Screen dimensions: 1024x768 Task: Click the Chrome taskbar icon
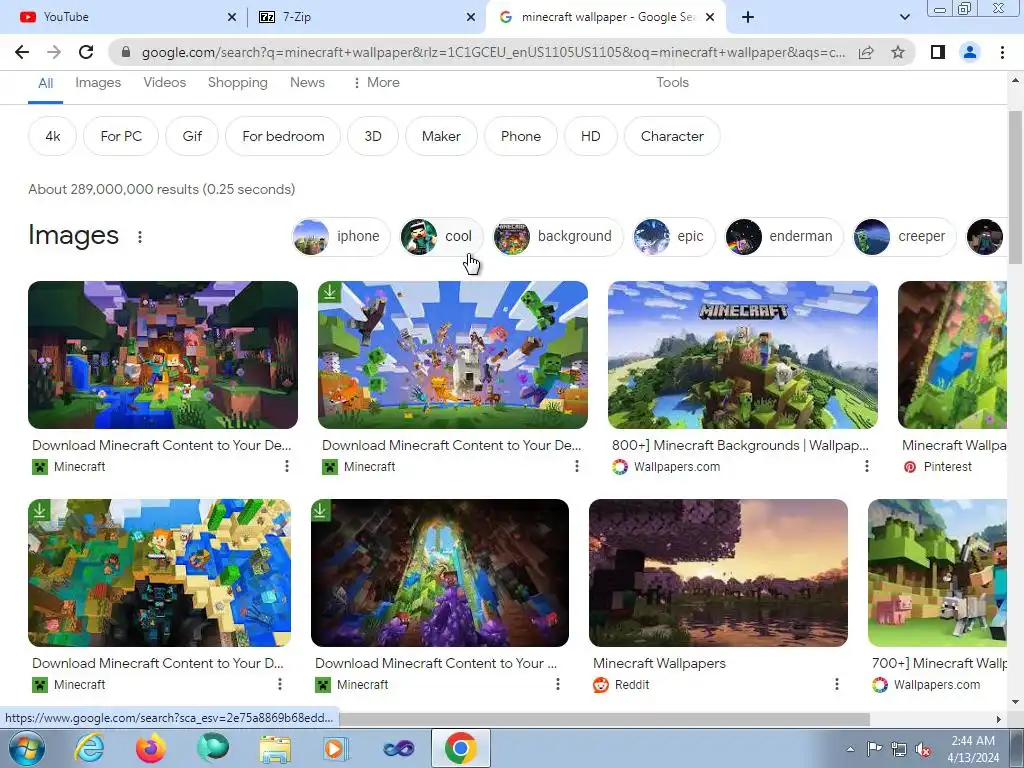(x=460, y=748)
